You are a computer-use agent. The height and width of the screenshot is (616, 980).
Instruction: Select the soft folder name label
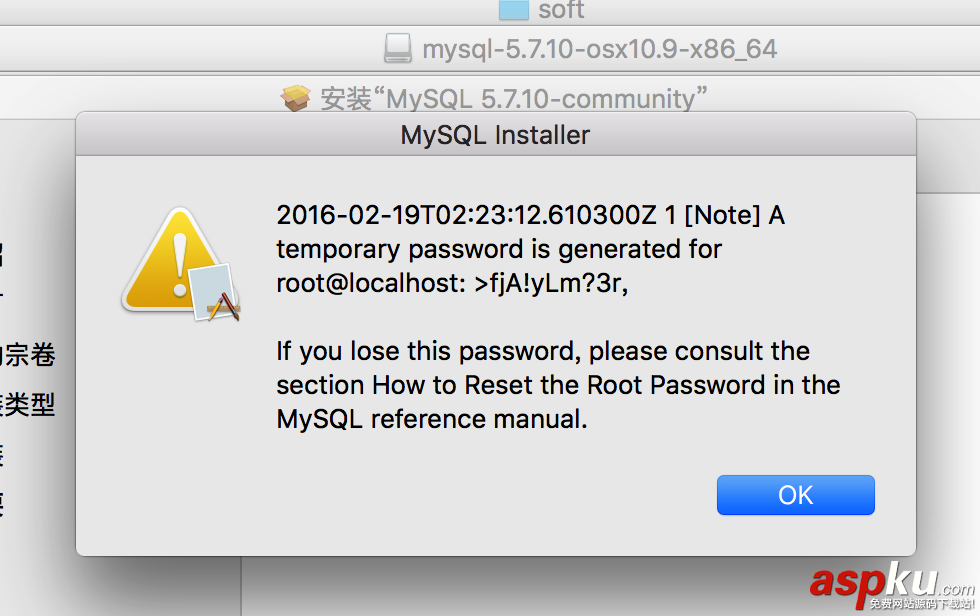coord(560,10)
